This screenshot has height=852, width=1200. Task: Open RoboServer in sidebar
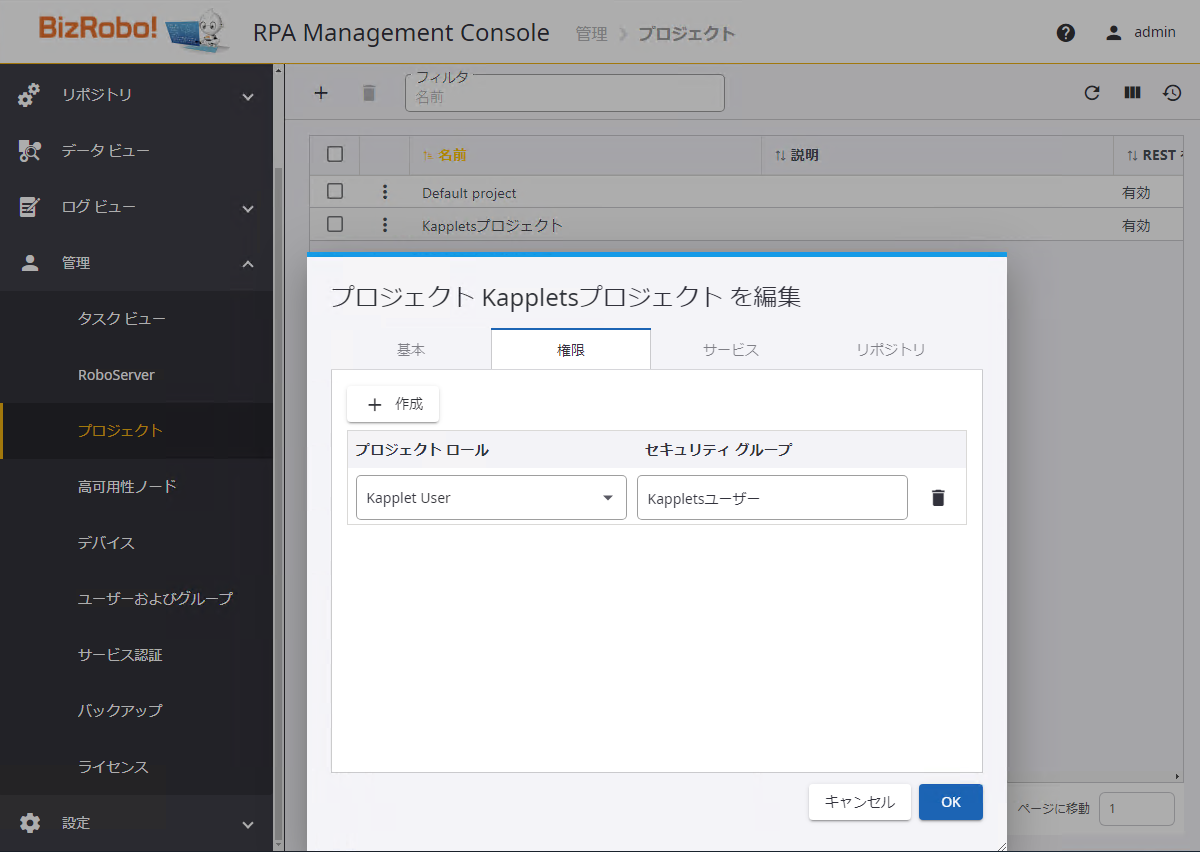[x=136, y=375]
